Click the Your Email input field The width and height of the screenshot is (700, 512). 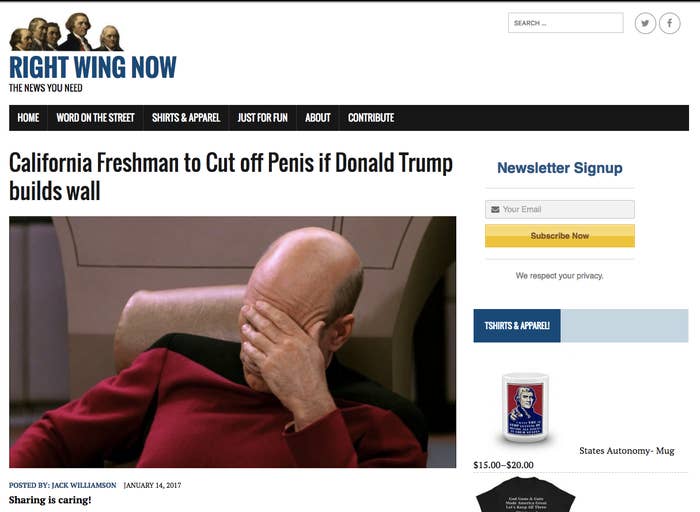tap(560, 209)
